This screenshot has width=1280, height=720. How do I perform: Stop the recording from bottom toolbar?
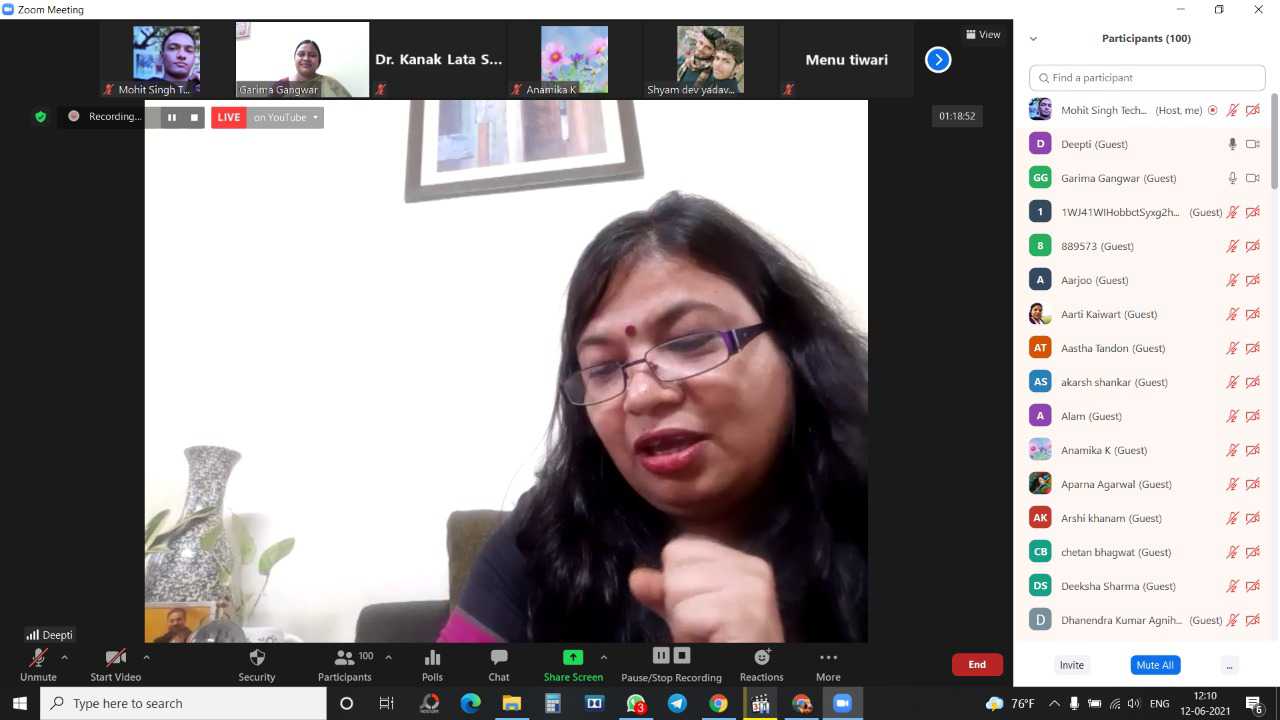pyautogui.click(x=682, y=656)
